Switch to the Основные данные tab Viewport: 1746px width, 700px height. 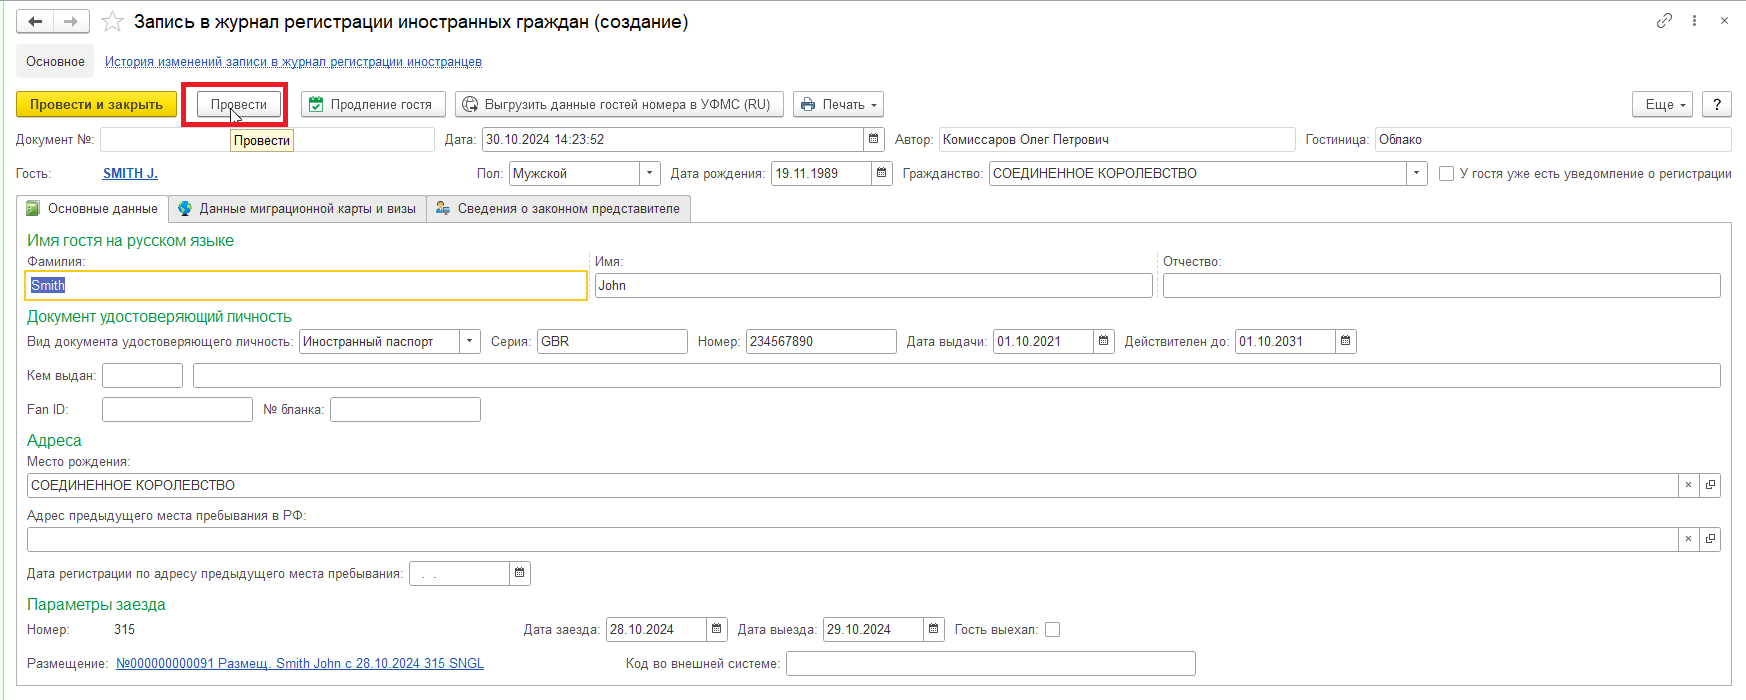[x=92, y=208]
